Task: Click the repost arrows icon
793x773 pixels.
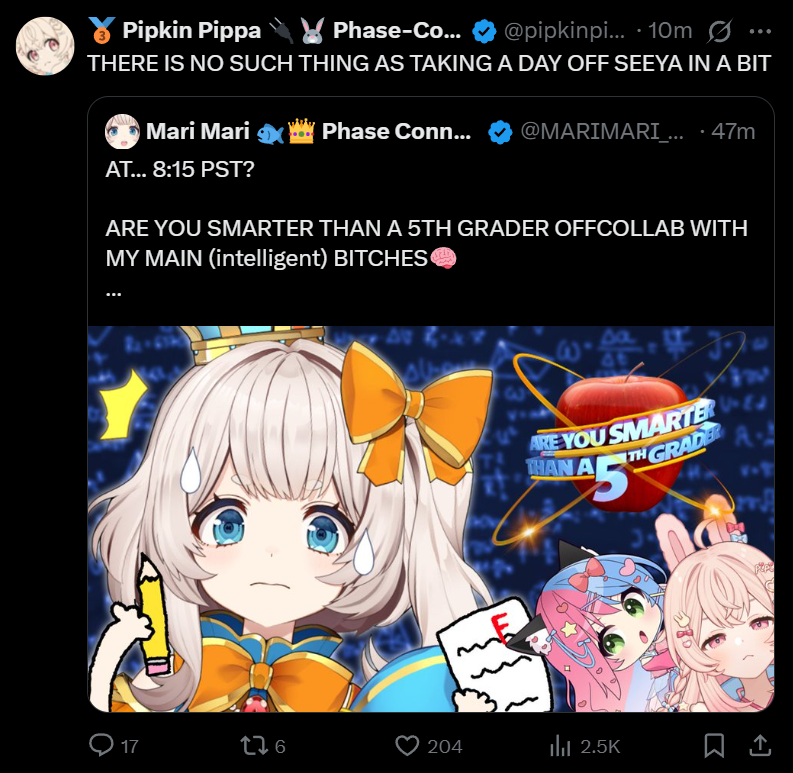Action: coord(254,746)
